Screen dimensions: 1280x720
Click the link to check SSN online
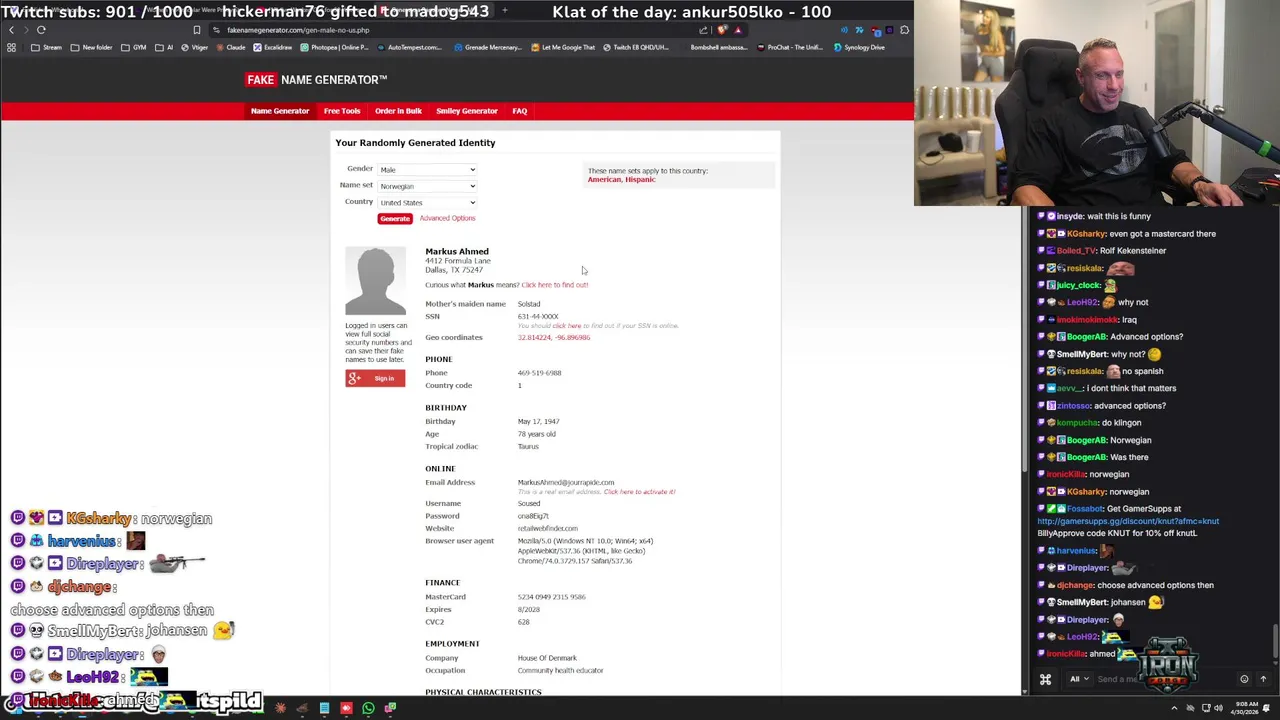[566, 326]
